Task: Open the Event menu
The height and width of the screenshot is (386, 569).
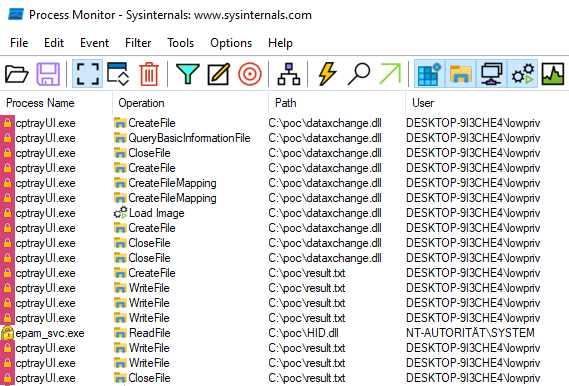Action: click(94, 43)
